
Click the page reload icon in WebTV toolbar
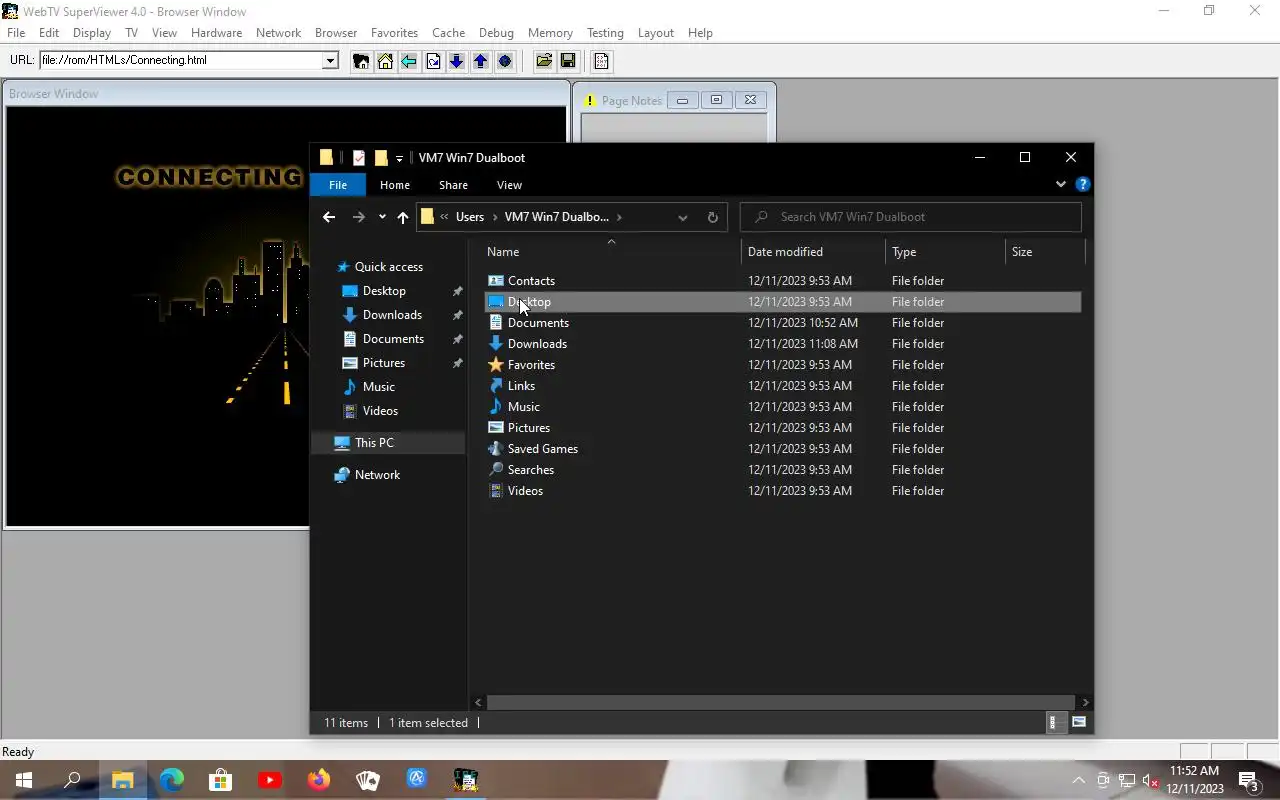coord(433,61)
